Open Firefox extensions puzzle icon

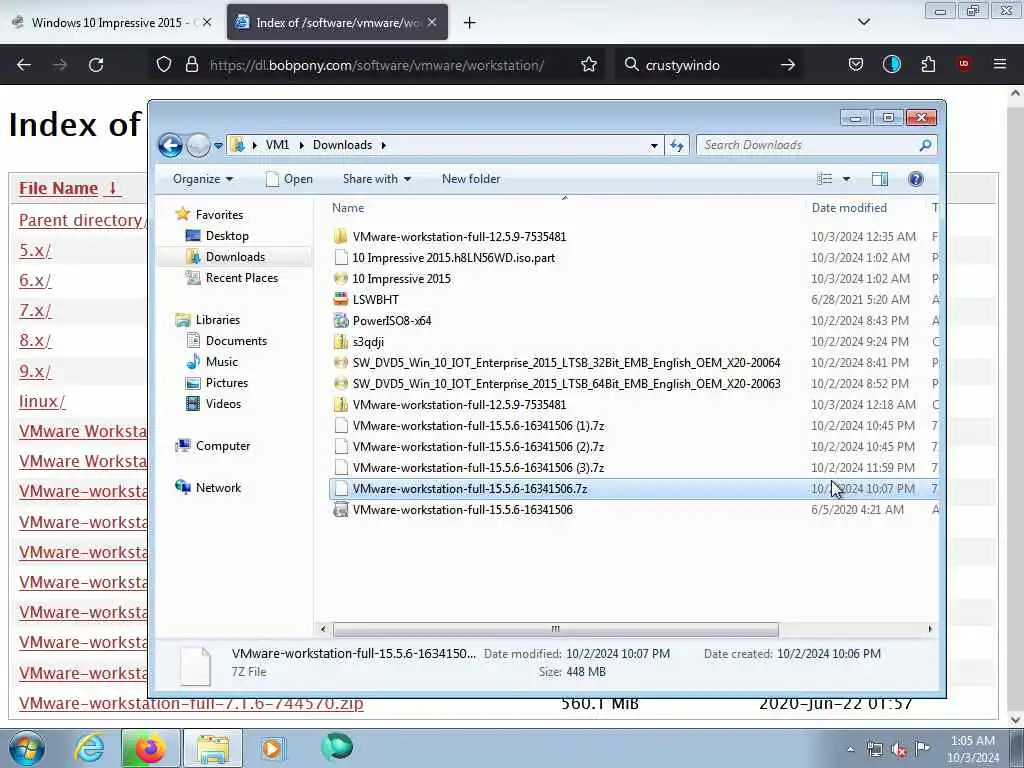(928, 64)
